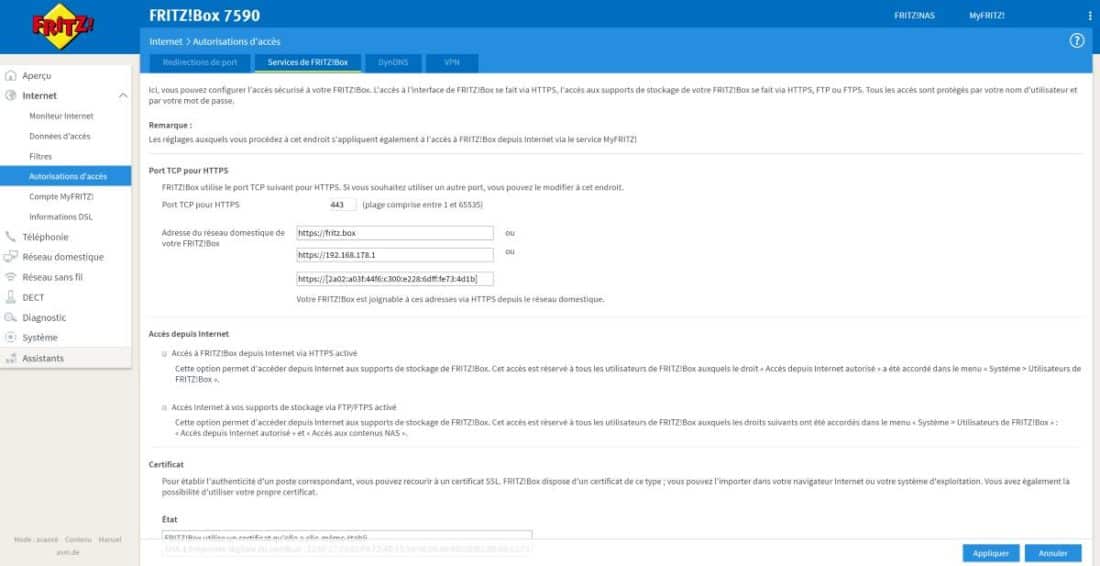1100x566 pixels.
Task: Open the three-dot options menu
Action: click(1089, 15)
